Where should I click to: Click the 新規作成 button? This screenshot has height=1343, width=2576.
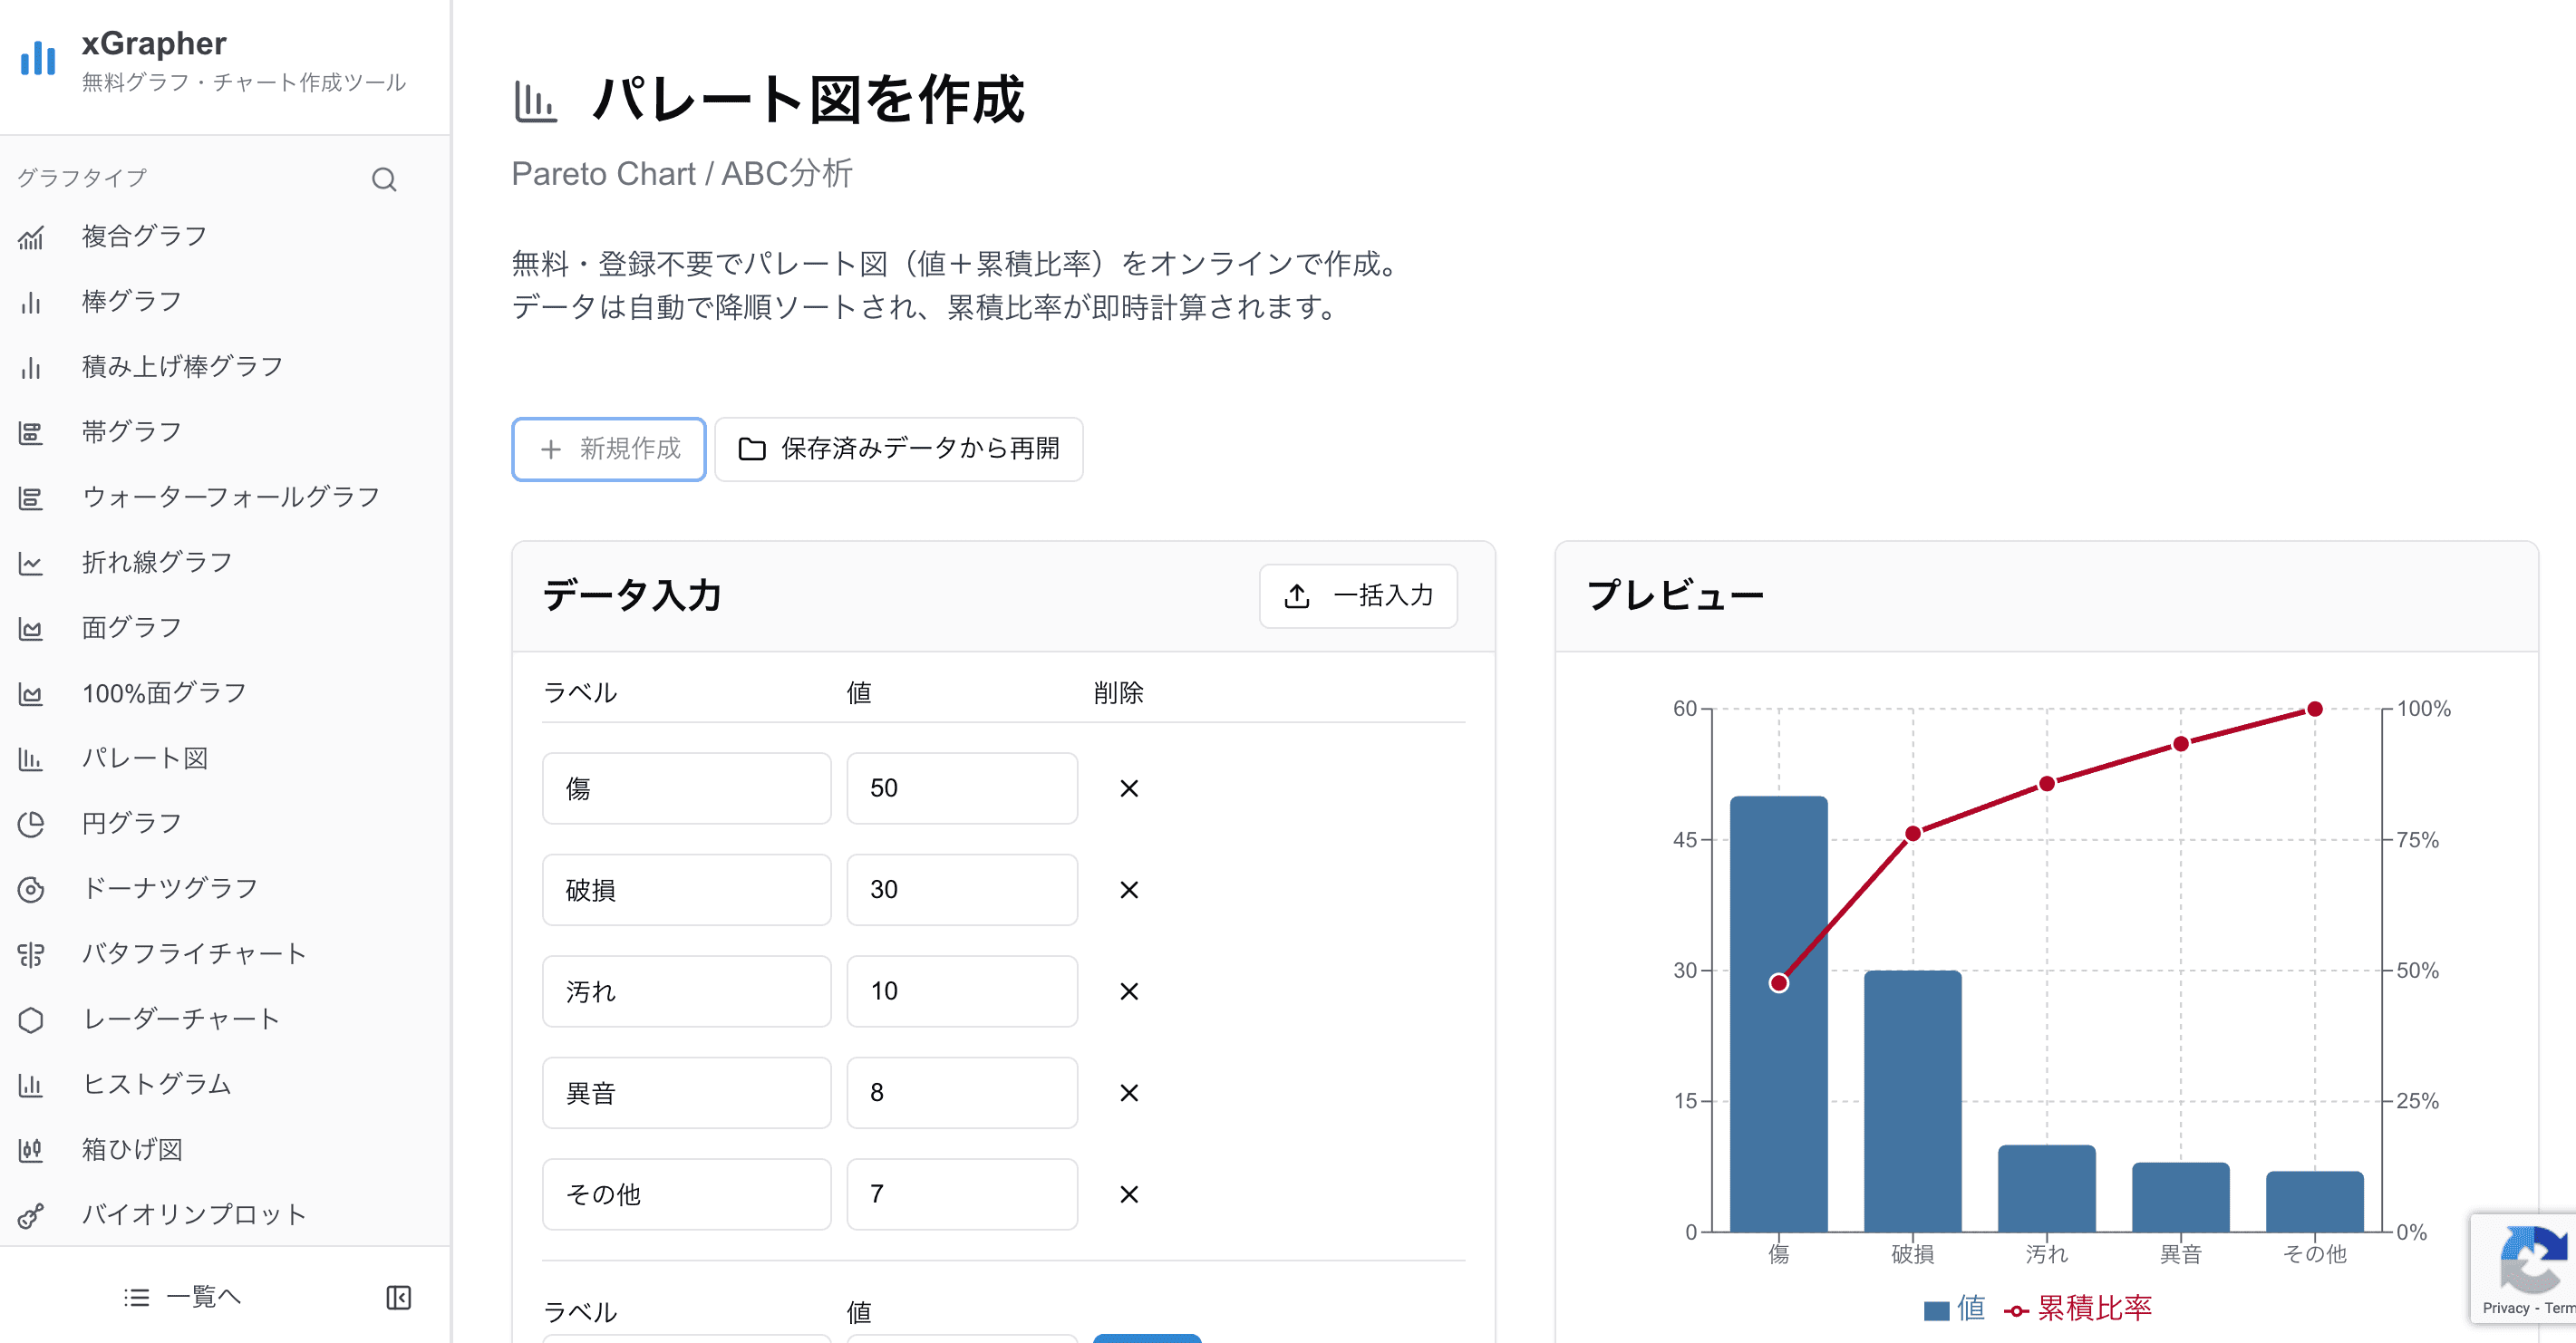point(608,449)
